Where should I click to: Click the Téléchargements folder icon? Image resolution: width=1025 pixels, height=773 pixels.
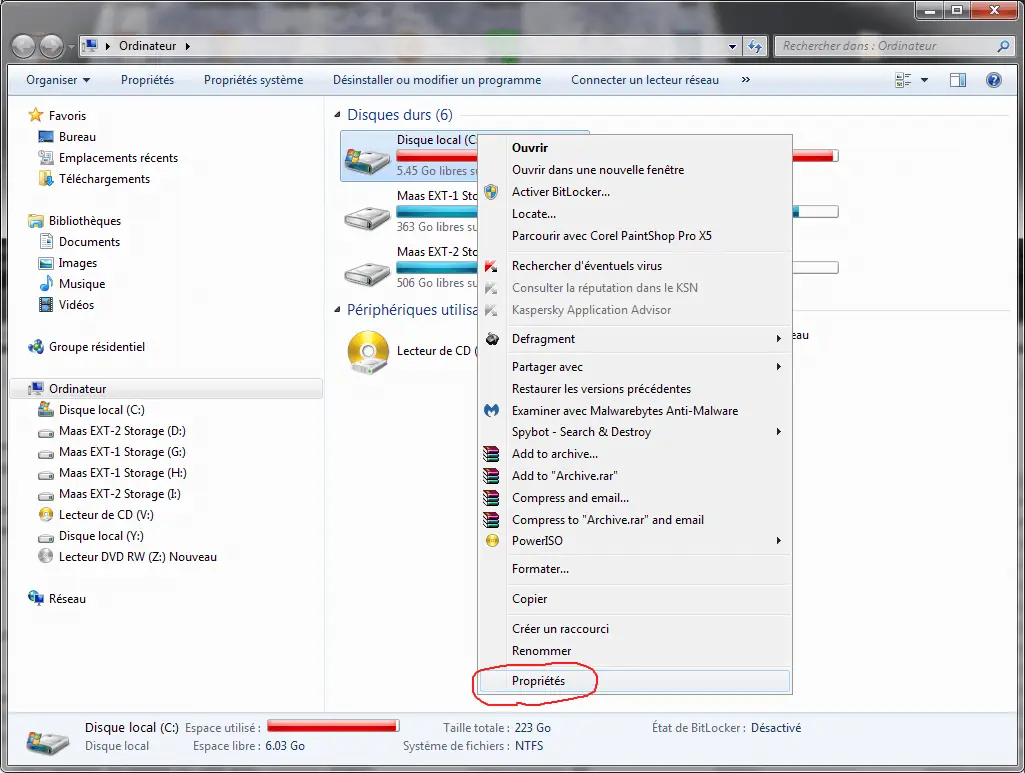tap(46, 178)
